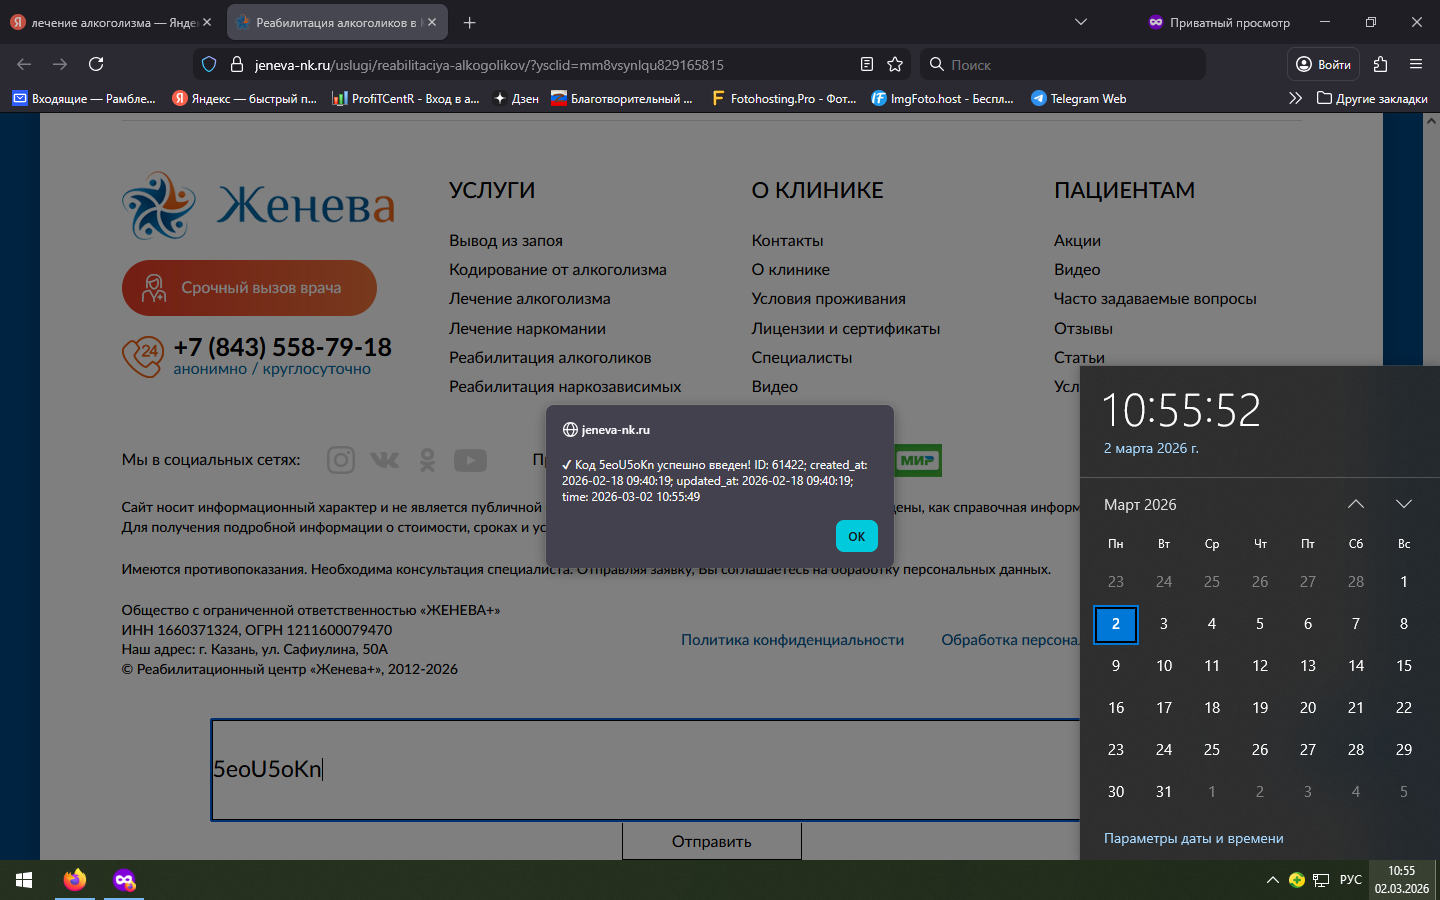This screenshot has width=1440, height=900.
Task: Toggle reader view in the address bar
Action: pos(867,64)
